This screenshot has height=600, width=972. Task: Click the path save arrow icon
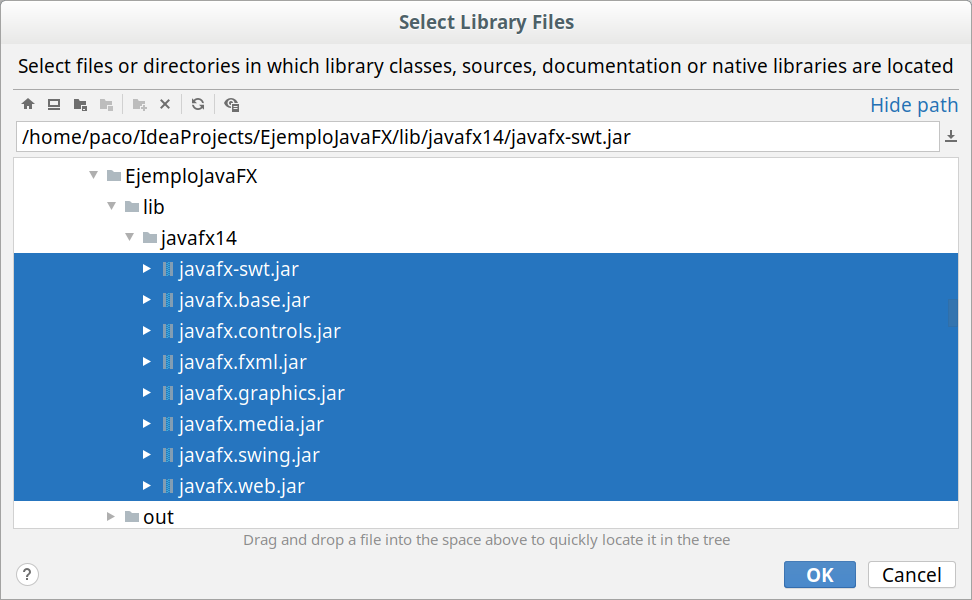pyautogui.click(x=951, y=136)
